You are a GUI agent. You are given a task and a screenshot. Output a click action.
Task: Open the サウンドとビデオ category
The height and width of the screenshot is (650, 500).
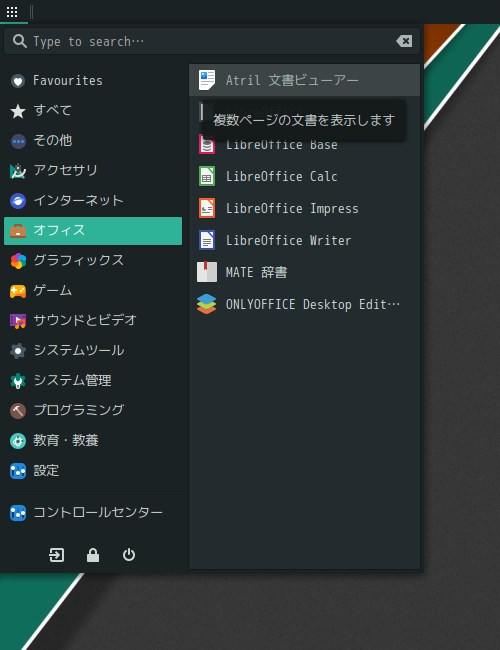point(93,320)
